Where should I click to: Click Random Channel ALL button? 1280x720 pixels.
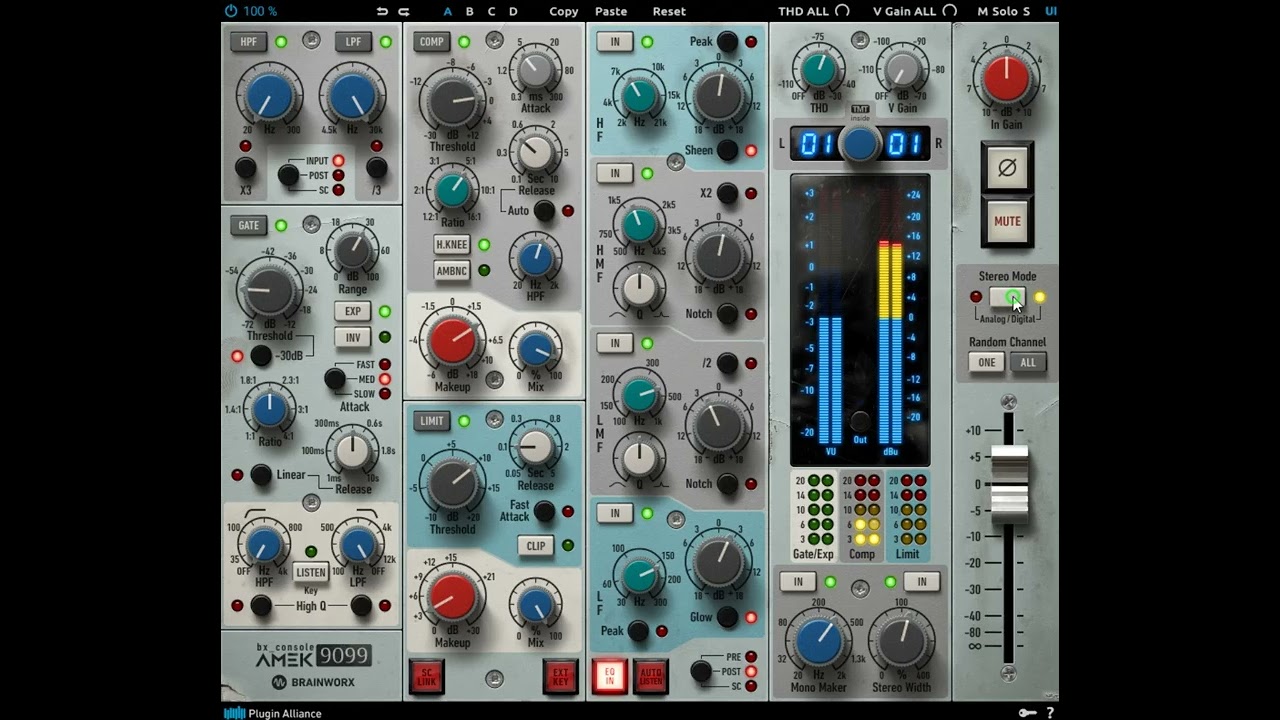(x=1028, y=363)
